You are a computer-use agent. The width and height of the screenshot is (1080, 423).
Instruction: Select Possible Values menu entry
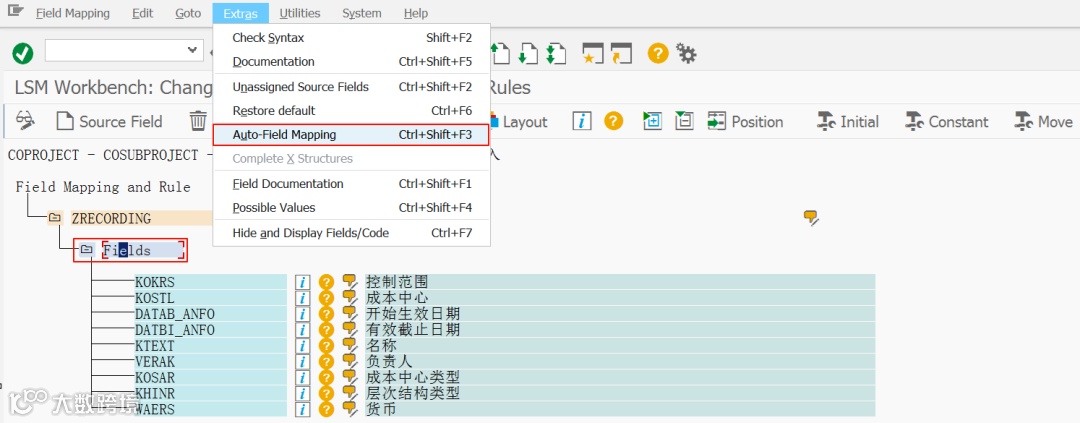pyautogui.click(x=351, y=207)
